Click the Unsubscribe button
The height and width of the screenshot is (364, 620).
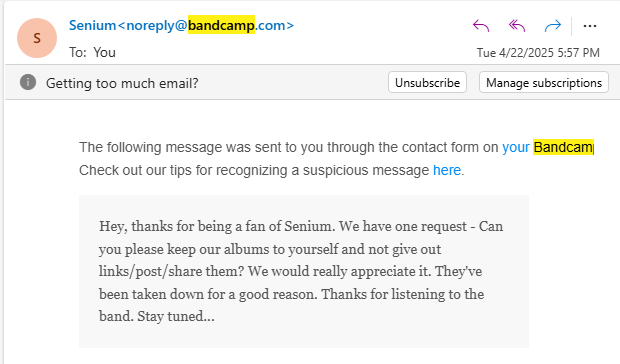point(427,82)
